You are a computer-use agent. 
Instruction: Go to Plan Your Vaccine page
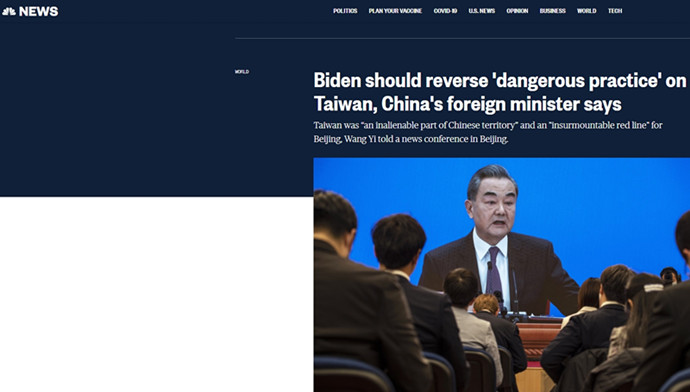(395, 11)
